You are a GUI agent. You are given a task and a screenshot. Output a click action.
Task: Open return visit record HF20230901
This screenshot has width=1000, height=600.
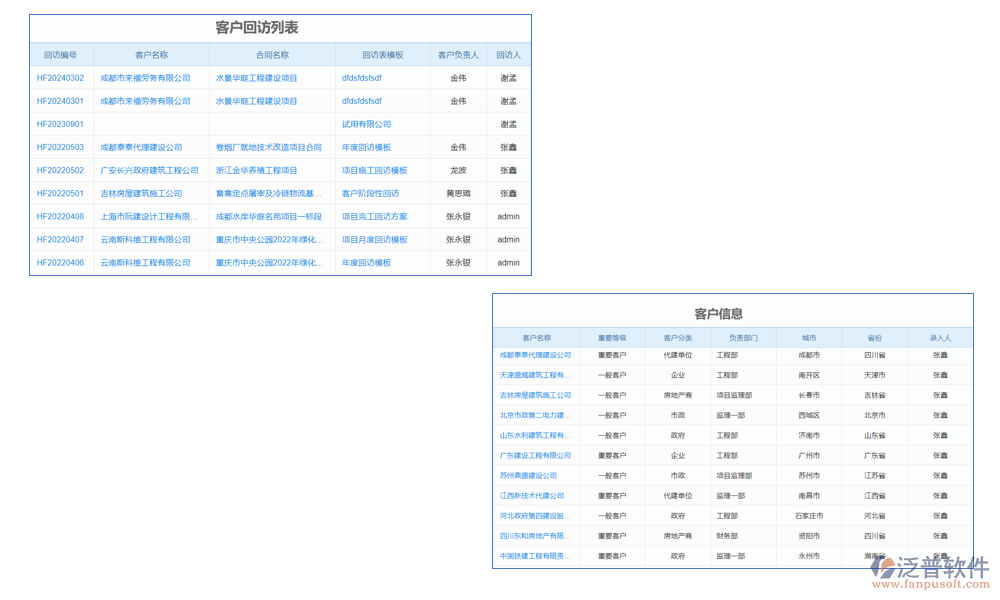point(62,123)
